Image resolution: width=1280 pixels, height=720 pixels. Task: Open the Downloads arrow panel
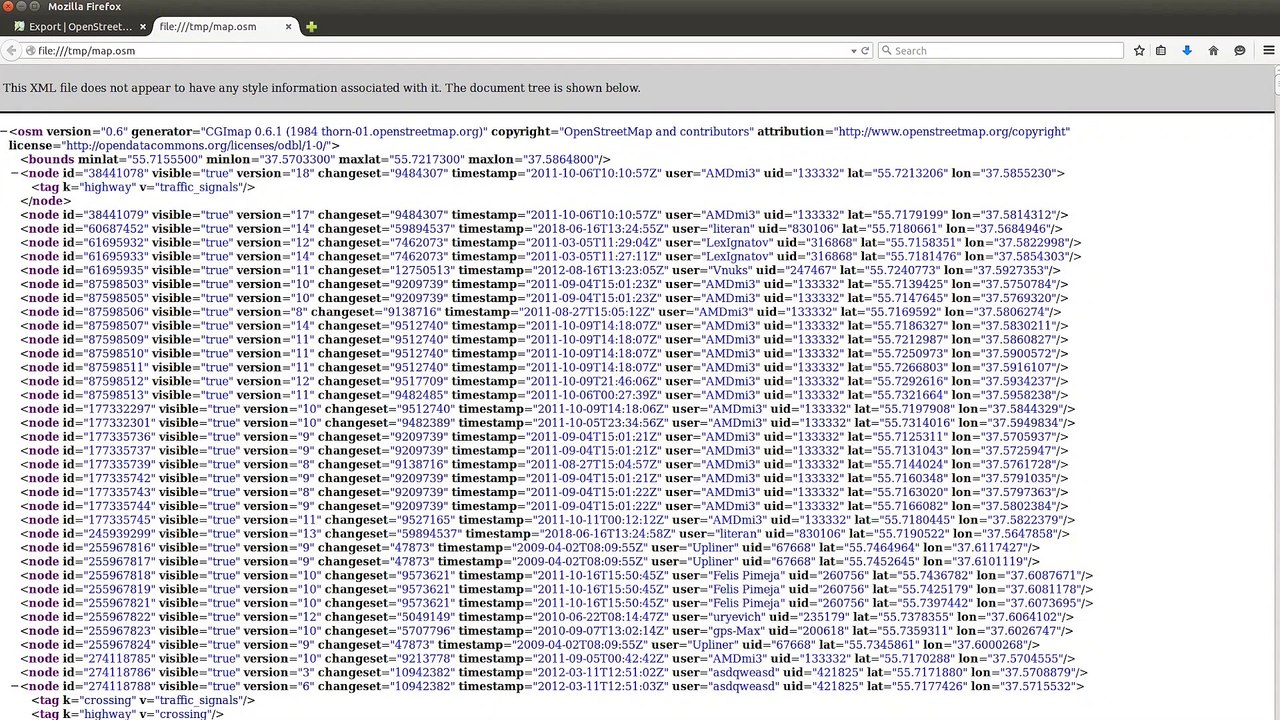[x=1187, y=51]
